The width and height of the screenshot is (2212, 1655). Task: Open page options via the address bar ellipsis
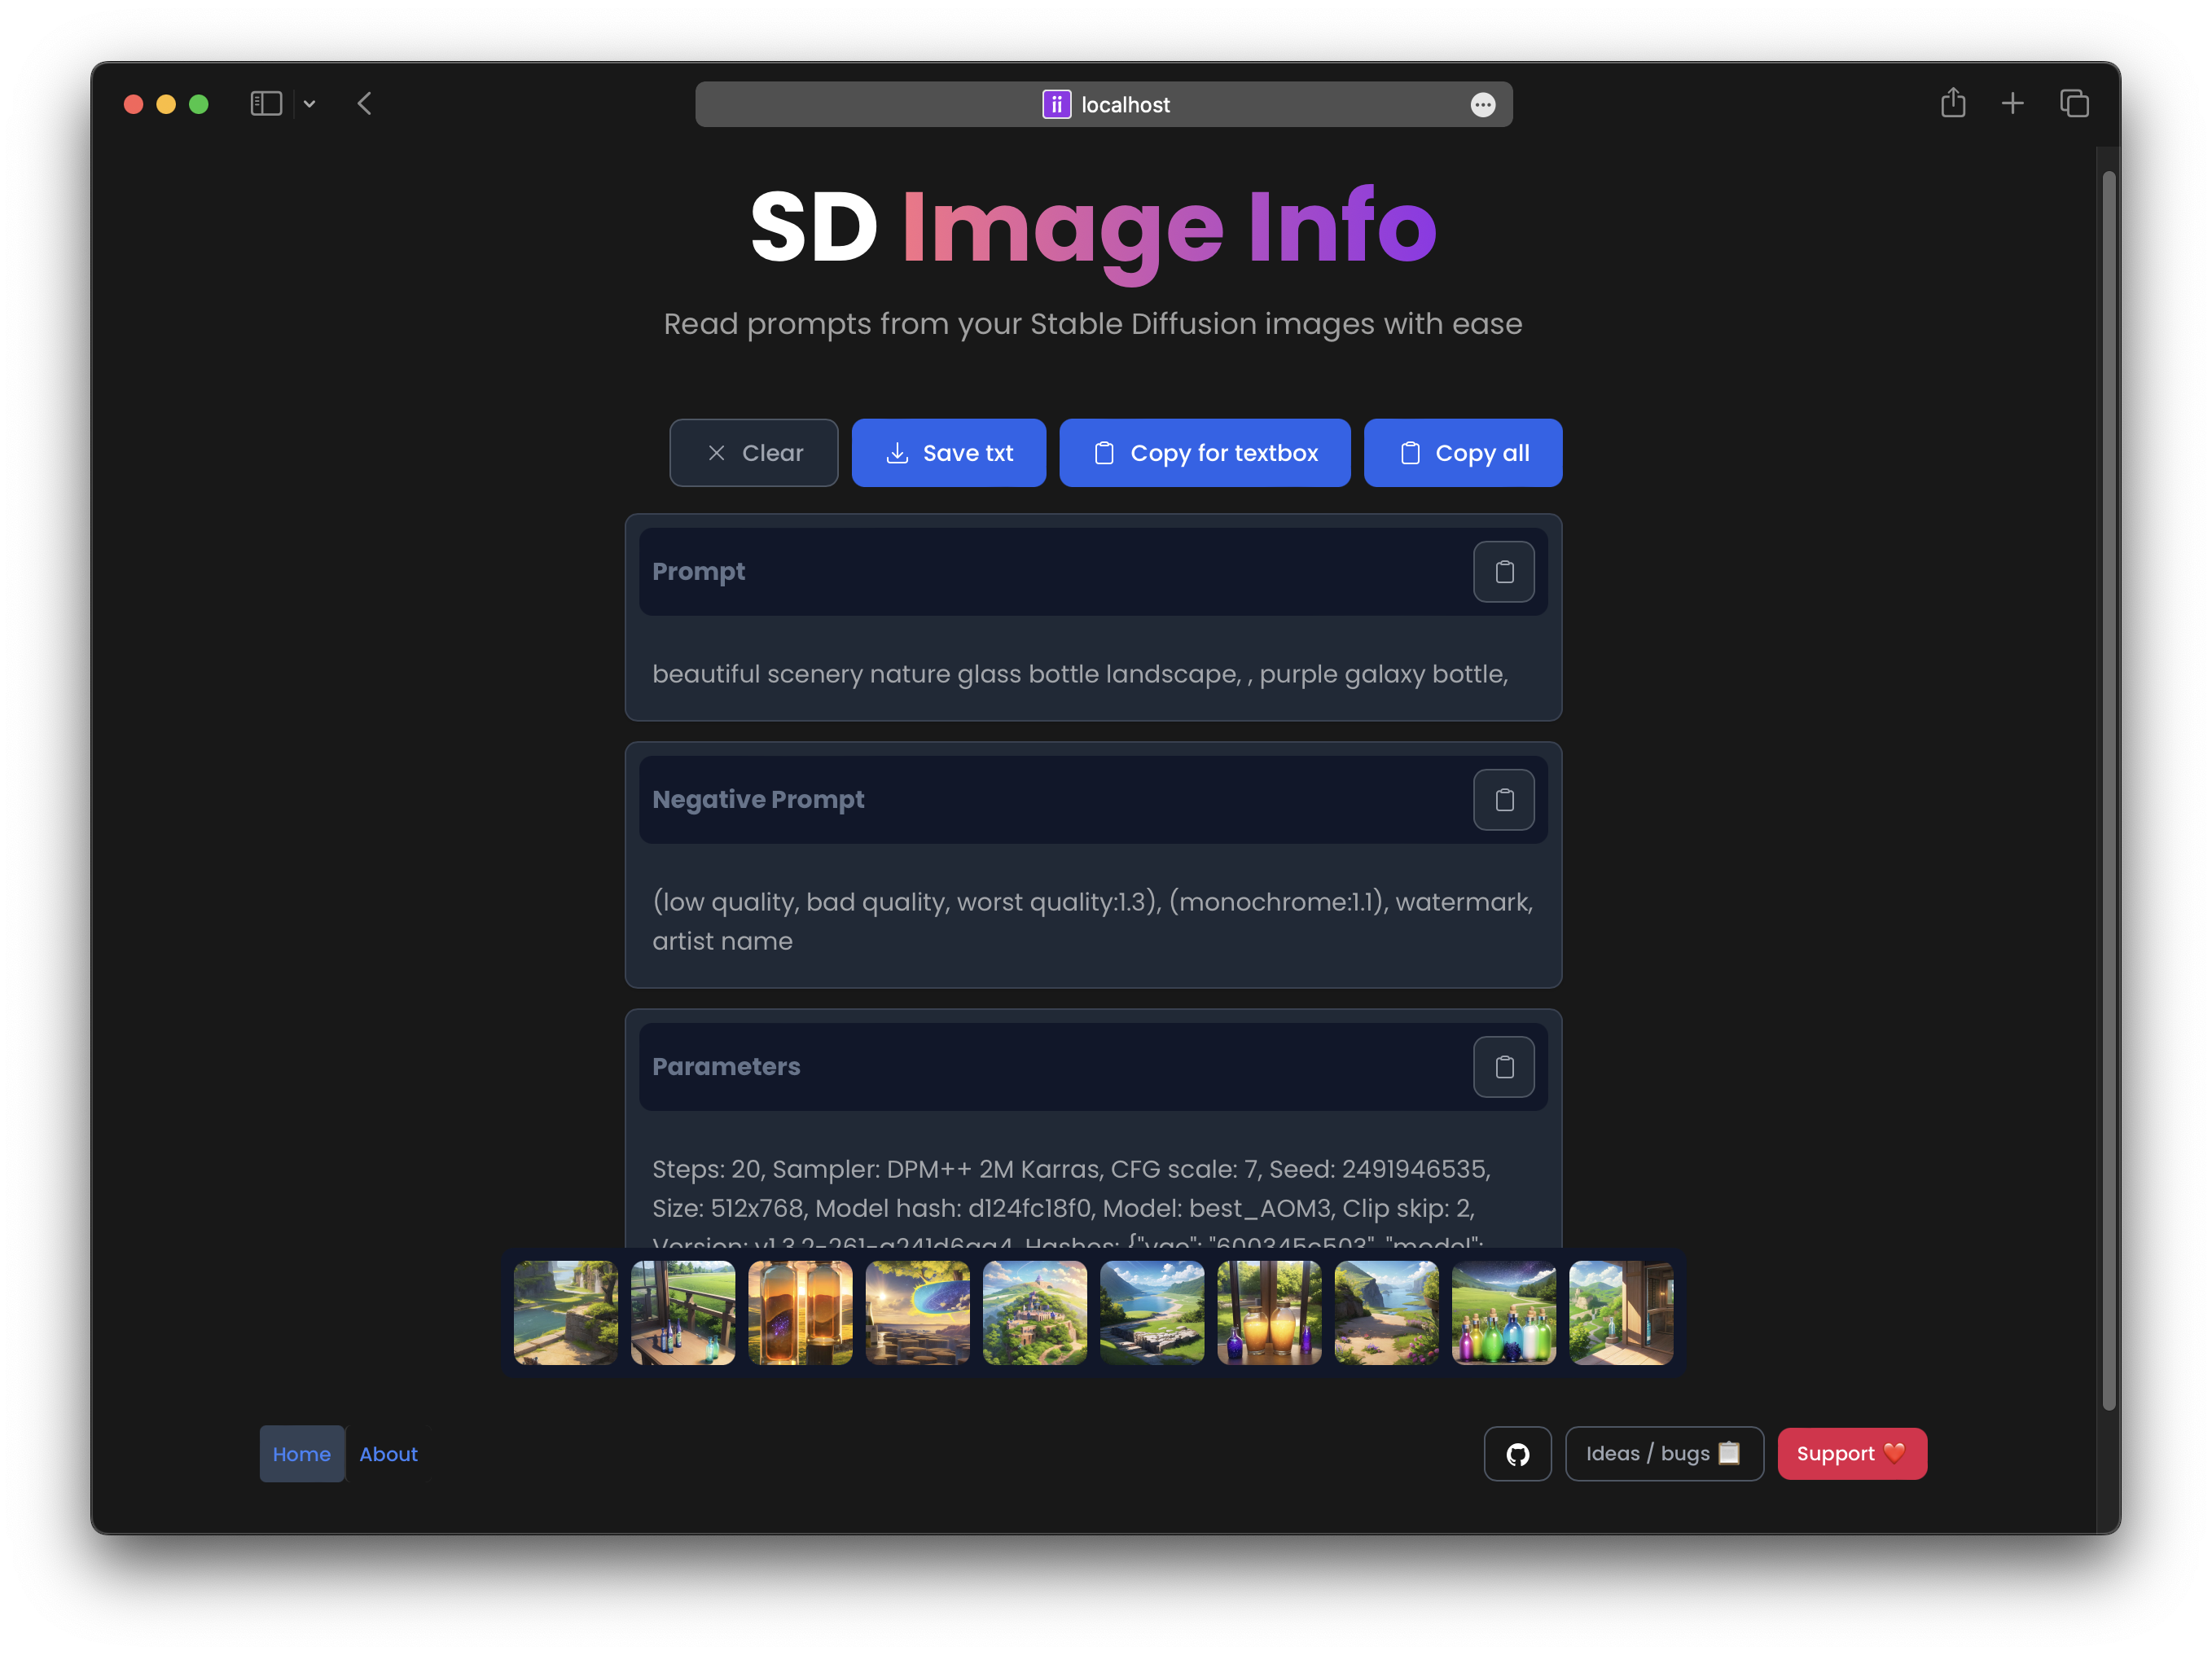point(1483,104)
